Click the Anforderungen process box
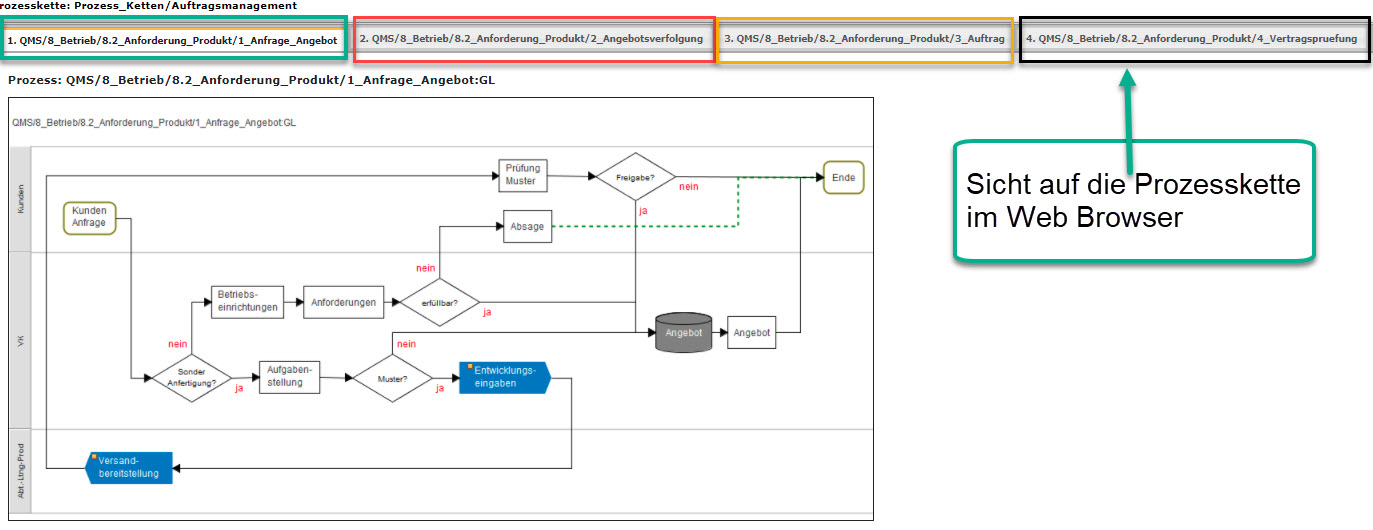The height and width of the screenshot is (530, 1373). (343, 302)
